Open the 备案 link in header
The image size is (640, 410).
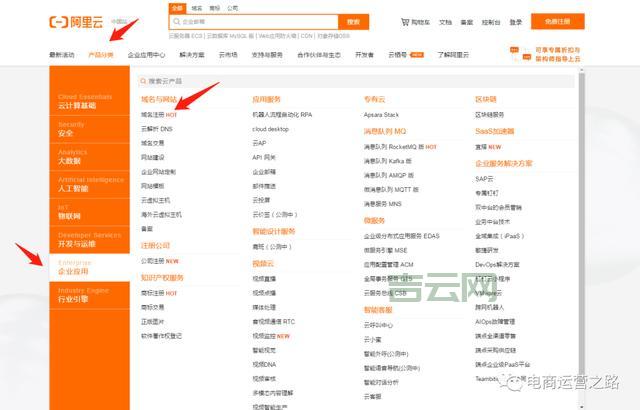[467, 22]
